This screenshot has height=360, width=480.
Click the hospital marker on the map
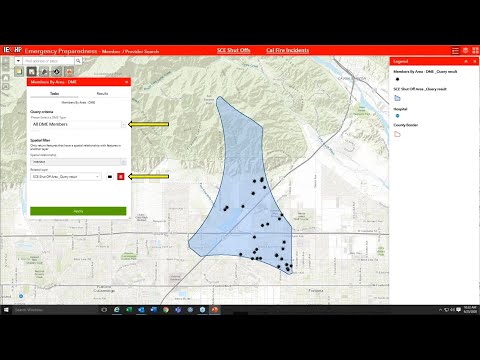click(21, 296)
